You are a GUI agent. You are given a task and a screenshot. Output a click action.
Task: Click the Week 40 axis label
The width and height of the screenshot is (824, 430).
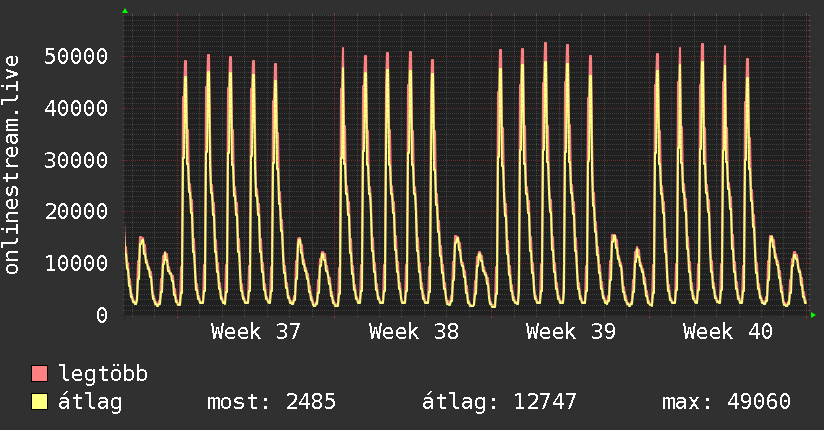(728, 332)
